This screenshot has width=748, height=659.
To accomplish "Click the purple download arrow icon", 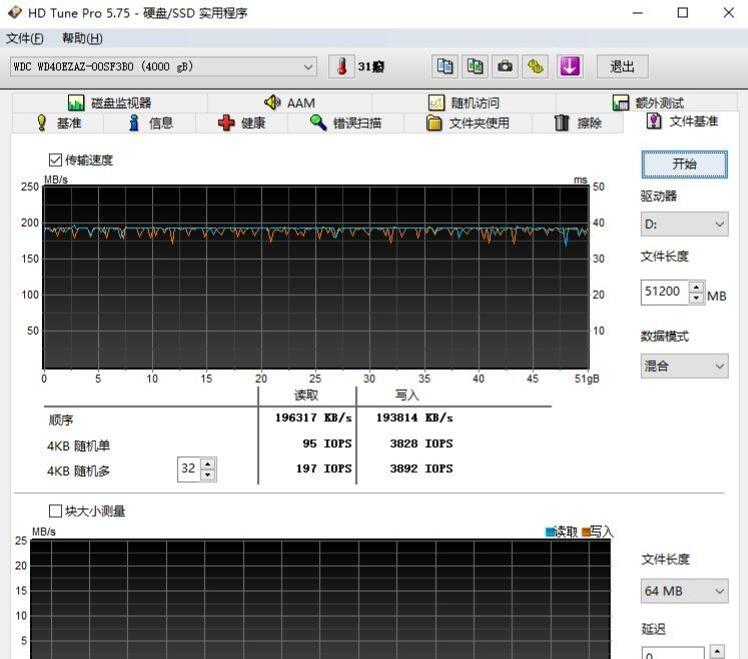I will coord(570,66).
